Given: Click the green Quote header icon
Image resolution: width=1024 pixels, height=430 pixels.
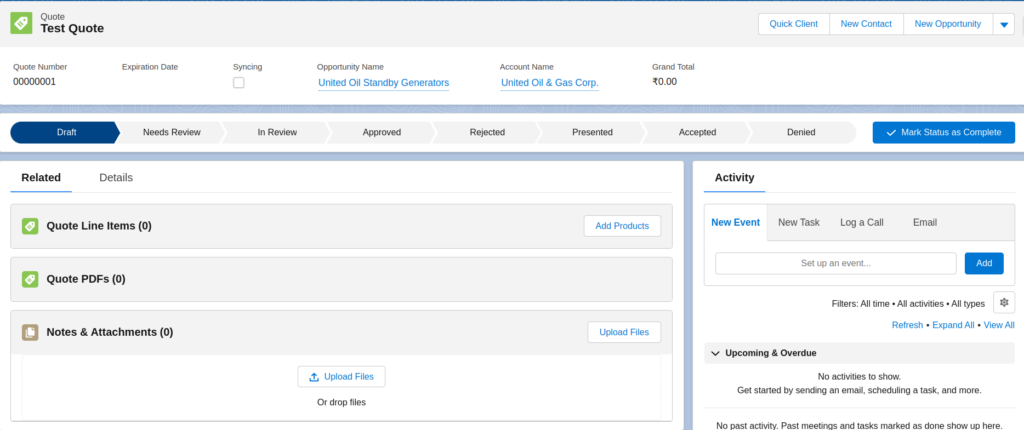Looking at the screenshot, I should [21, 24].
